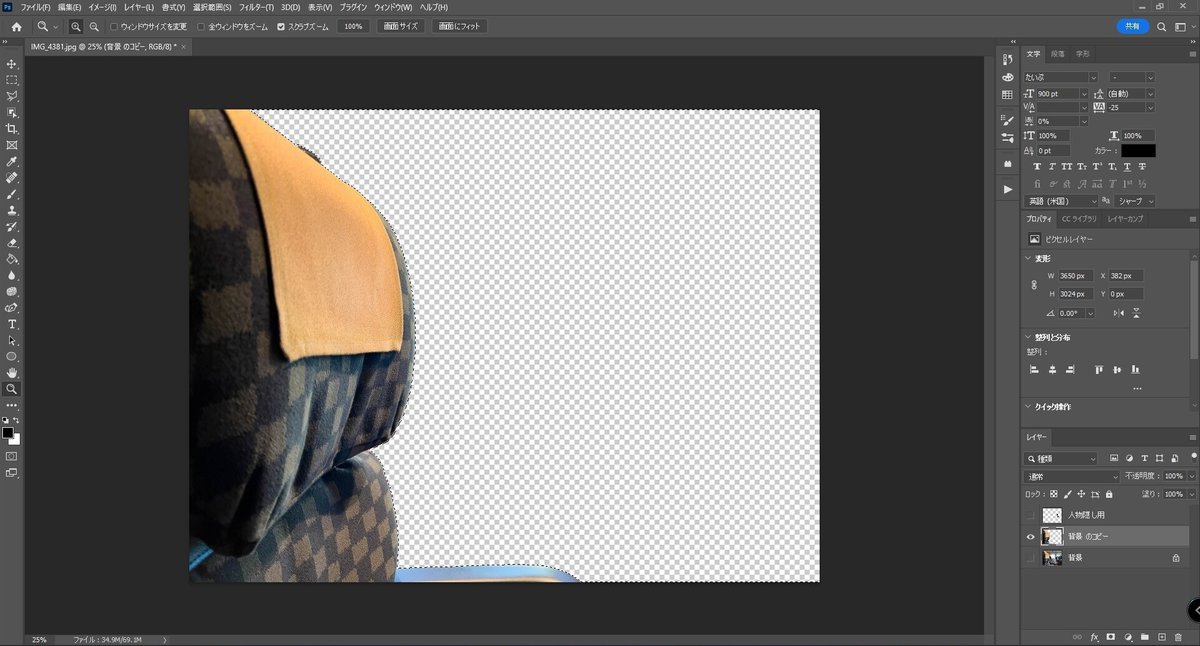The image size is (1200, 646).
Task: Expand the クイック操作 section
Action: coord(1028,407)
